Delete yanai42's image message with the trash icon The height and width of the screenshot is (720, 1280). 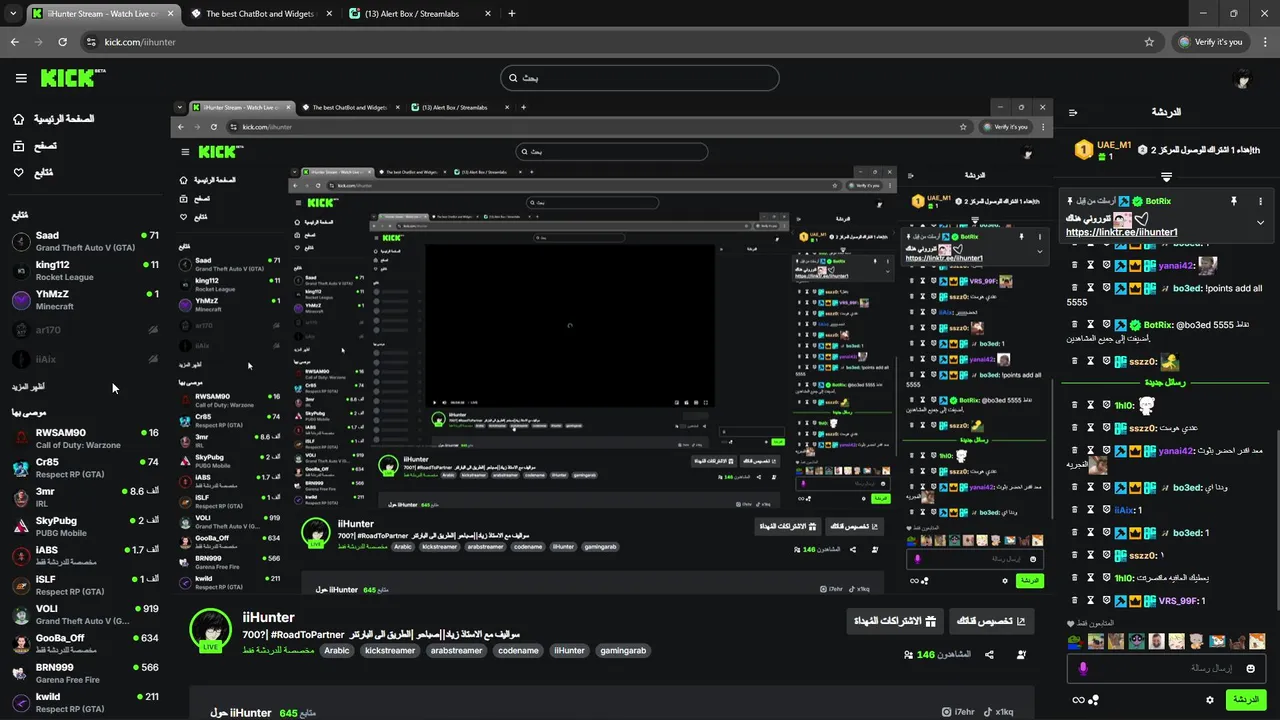(x=1075, y=266)
